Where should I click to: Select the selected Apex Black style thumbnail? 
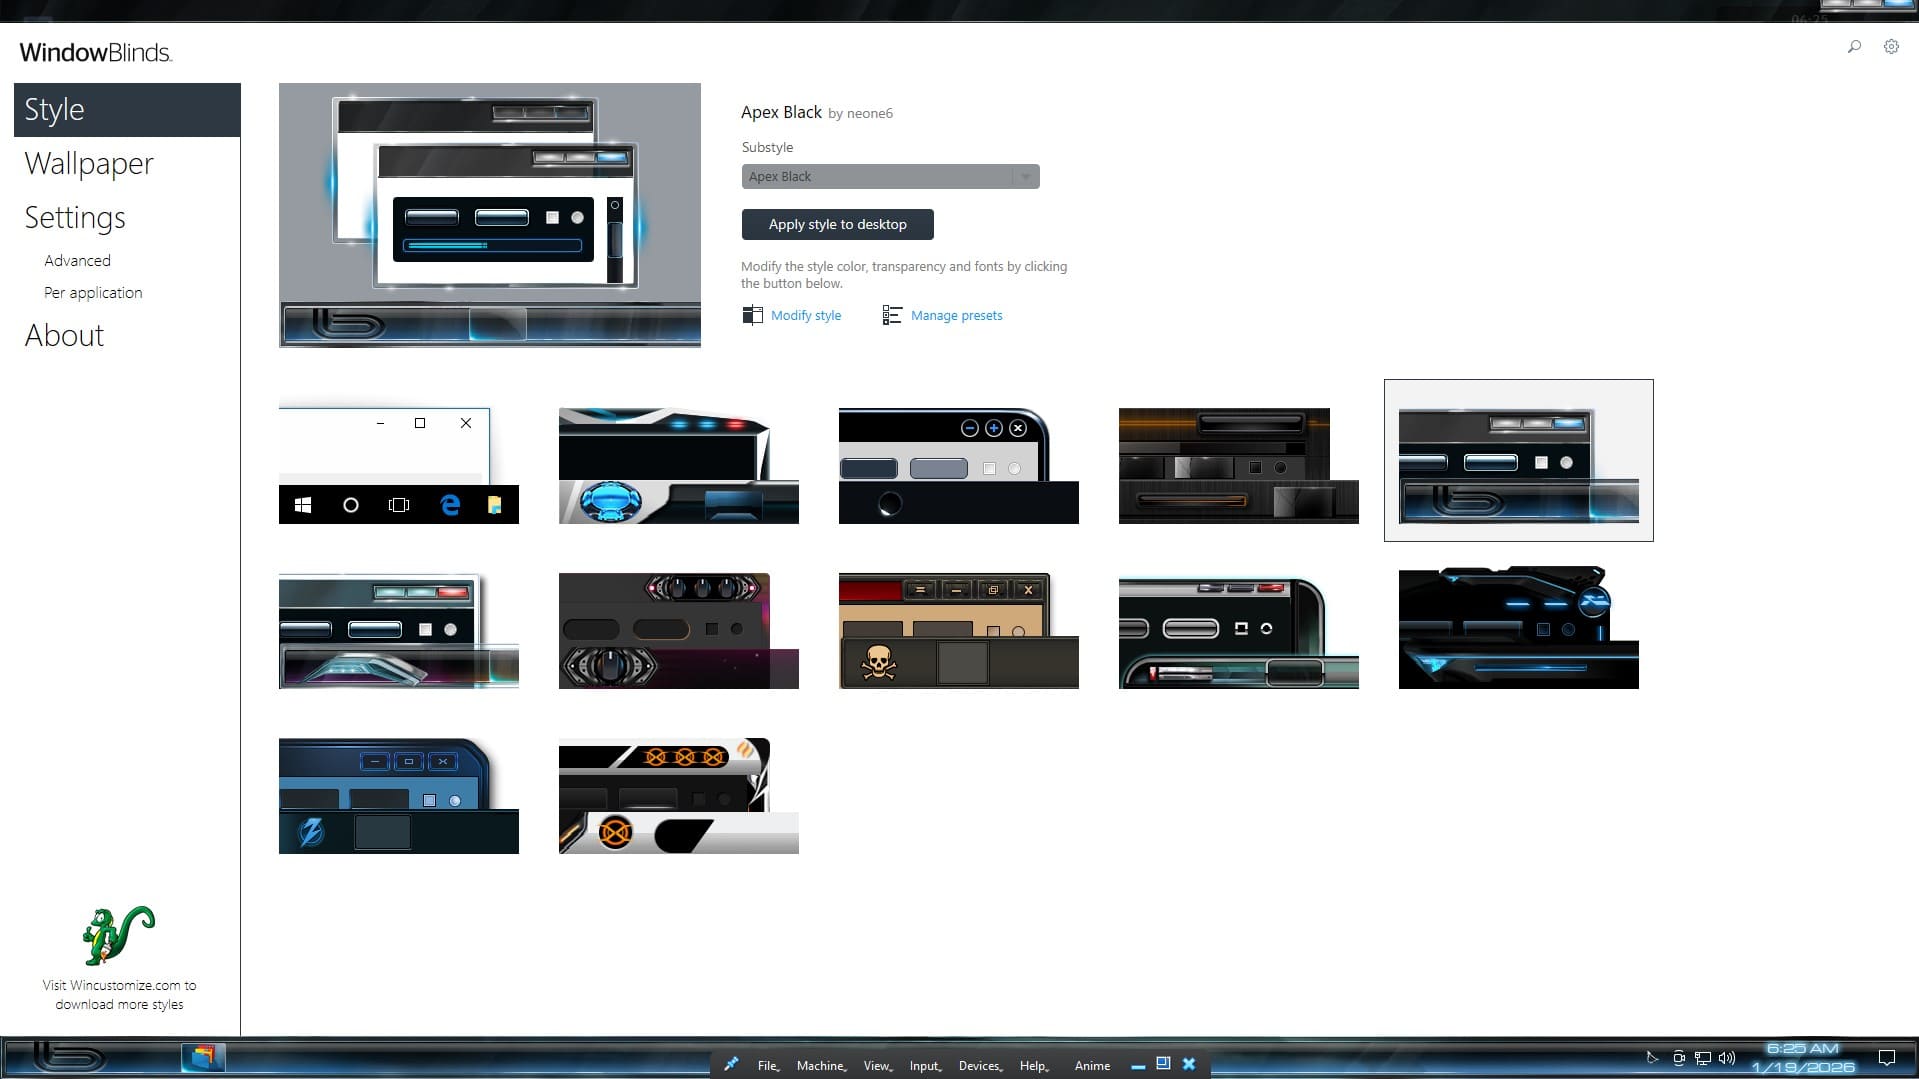pyautogui.click(x=1519, y=460)
